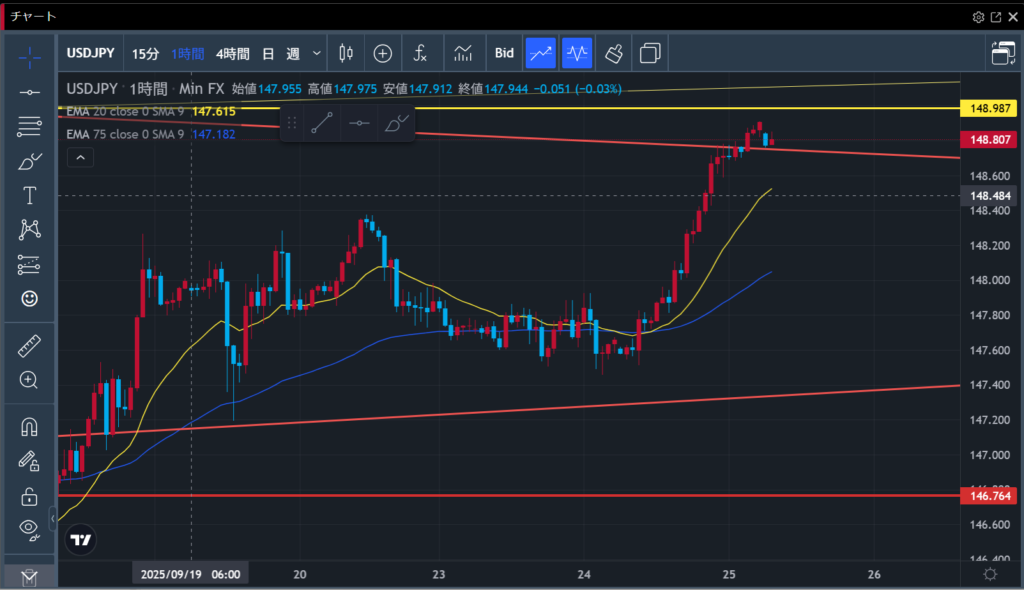
Task: Toggle magnet mode for drawings
Action: tap(30, 427)
